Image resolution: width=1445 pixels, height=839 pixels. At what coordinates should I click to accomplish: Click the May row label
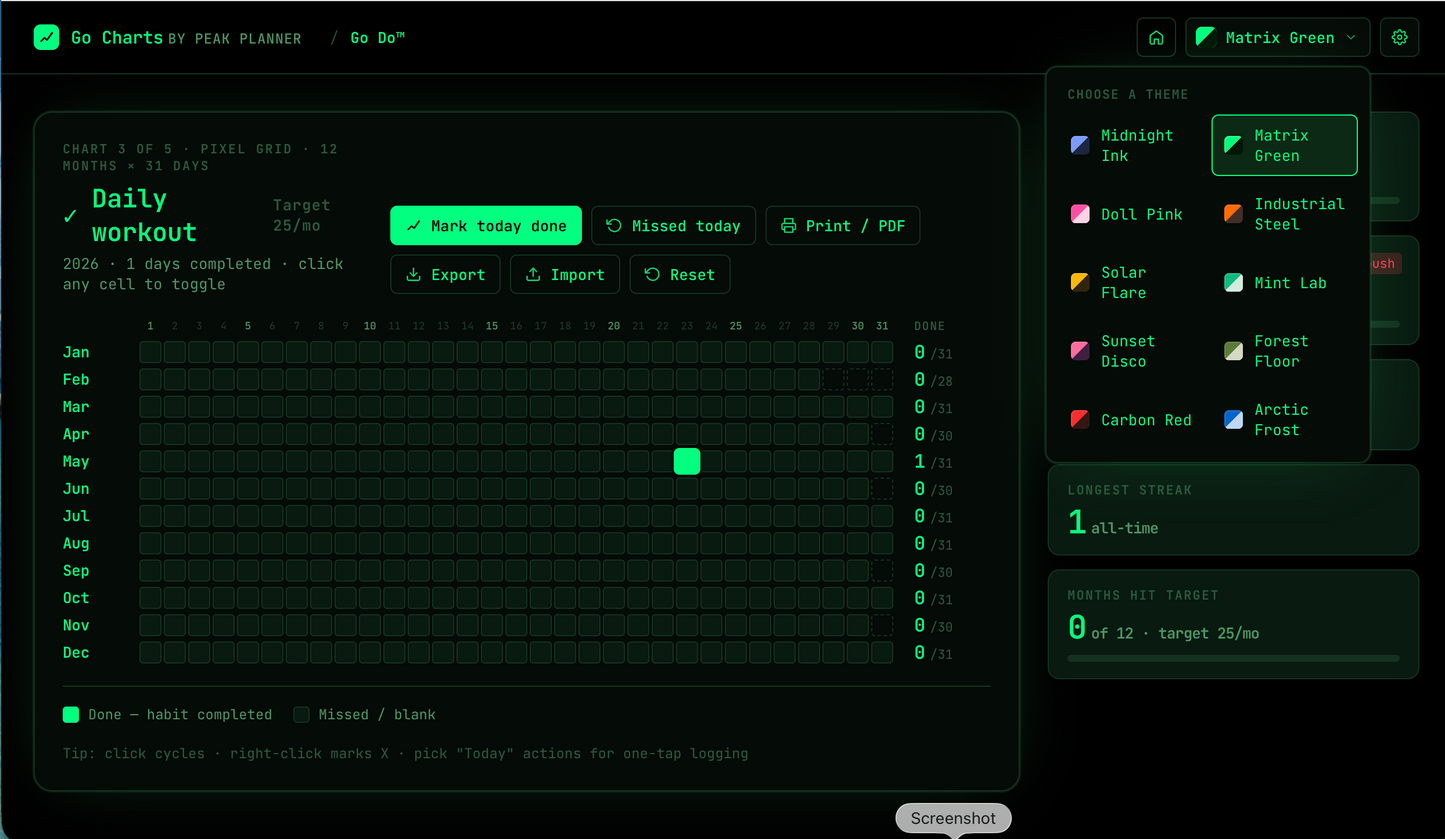[x=76, y=461]
